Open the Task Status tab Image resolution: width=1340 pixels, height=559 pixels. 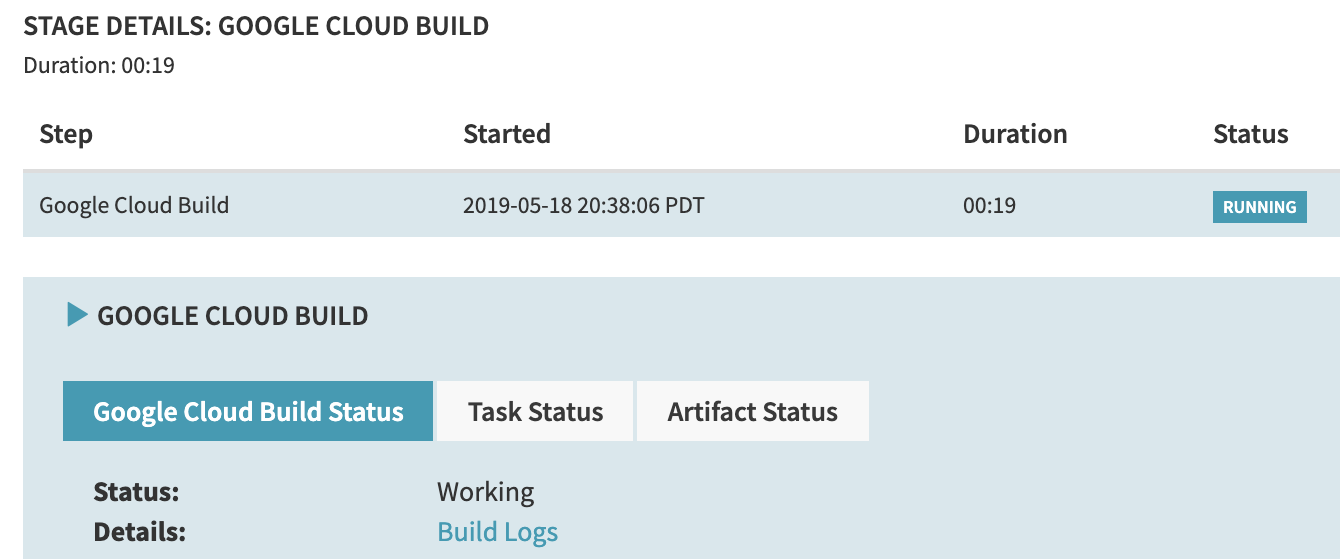coord(535,411)
